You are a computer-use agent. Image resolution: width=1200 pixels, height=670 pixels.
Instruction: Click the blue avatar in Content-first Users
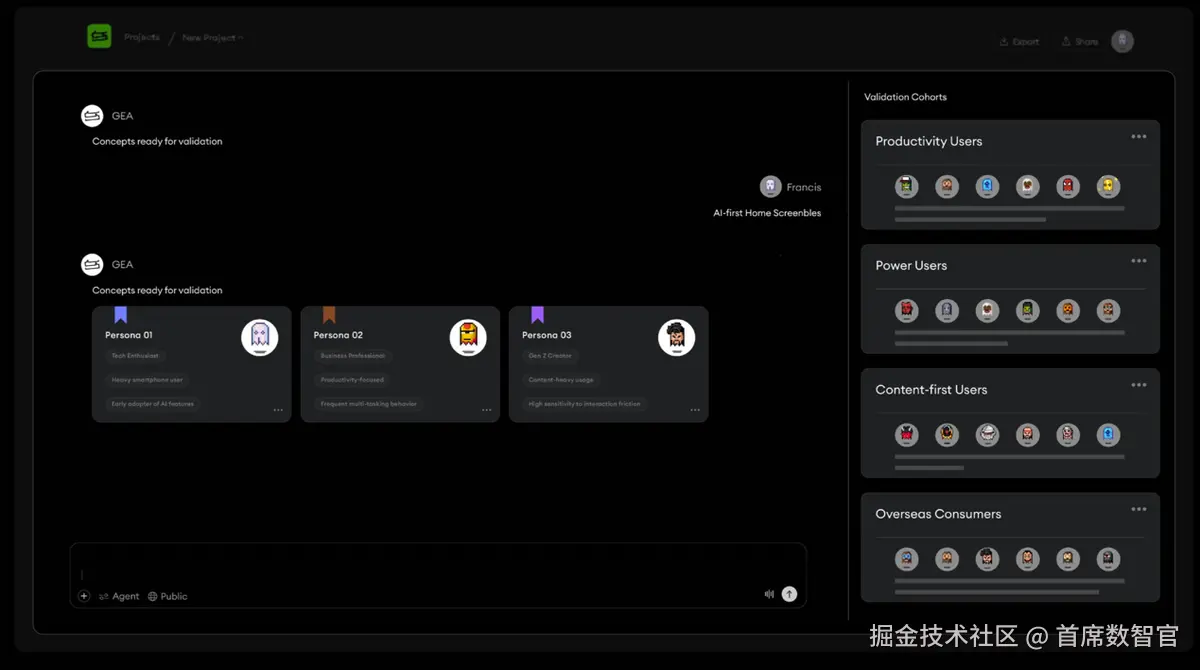pyautogui.click(x=1108, y=435)
